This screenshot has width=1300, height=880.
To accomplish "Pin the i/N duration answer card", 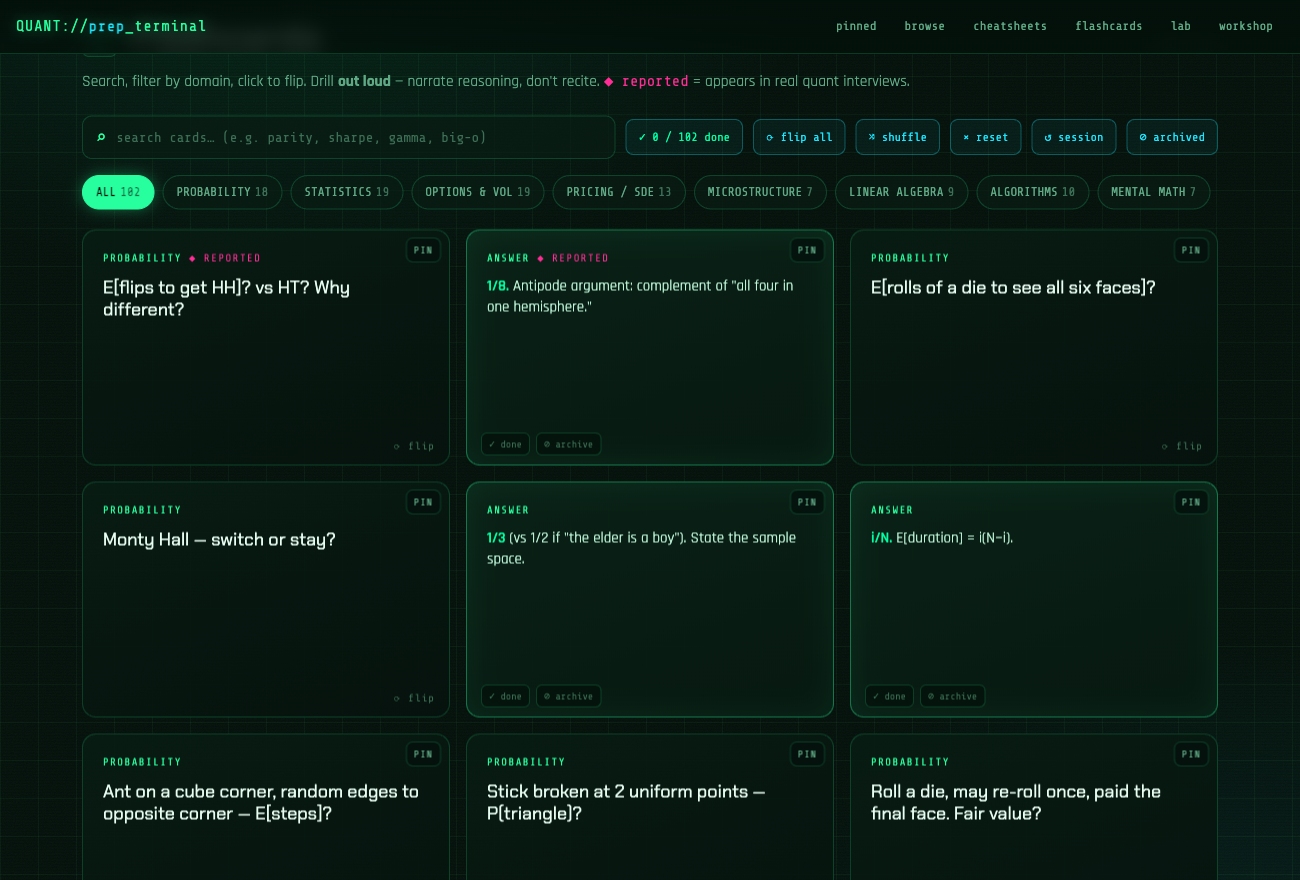I will [1191, 502].
